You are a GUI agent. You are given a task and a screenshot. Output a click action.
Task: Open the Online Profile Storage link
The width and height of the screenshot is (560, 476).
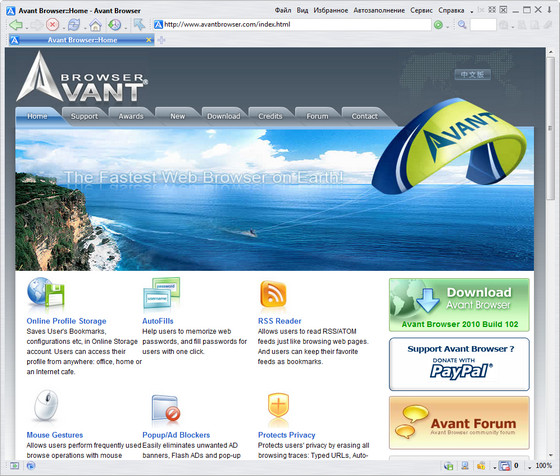66,321
